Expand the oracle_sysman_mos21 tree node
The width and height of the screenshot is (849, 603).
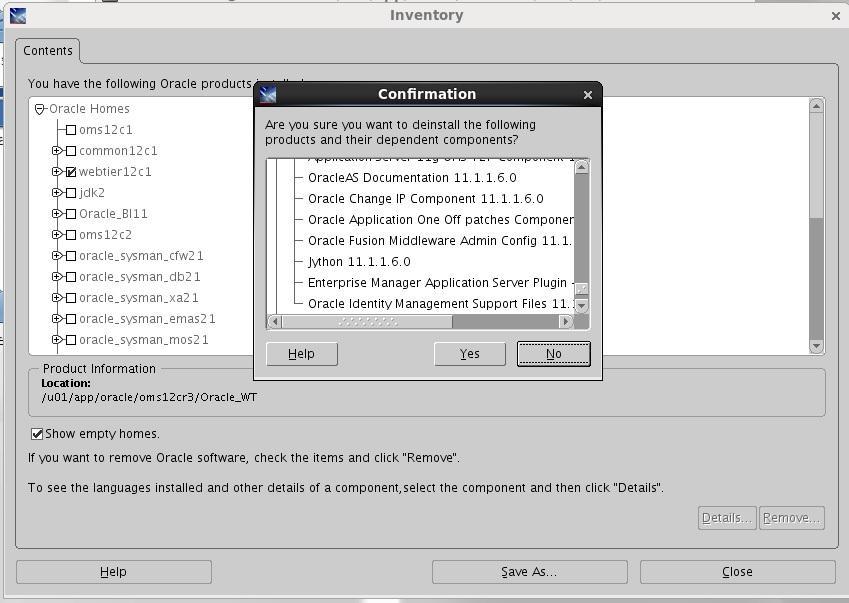pos(57,339)
